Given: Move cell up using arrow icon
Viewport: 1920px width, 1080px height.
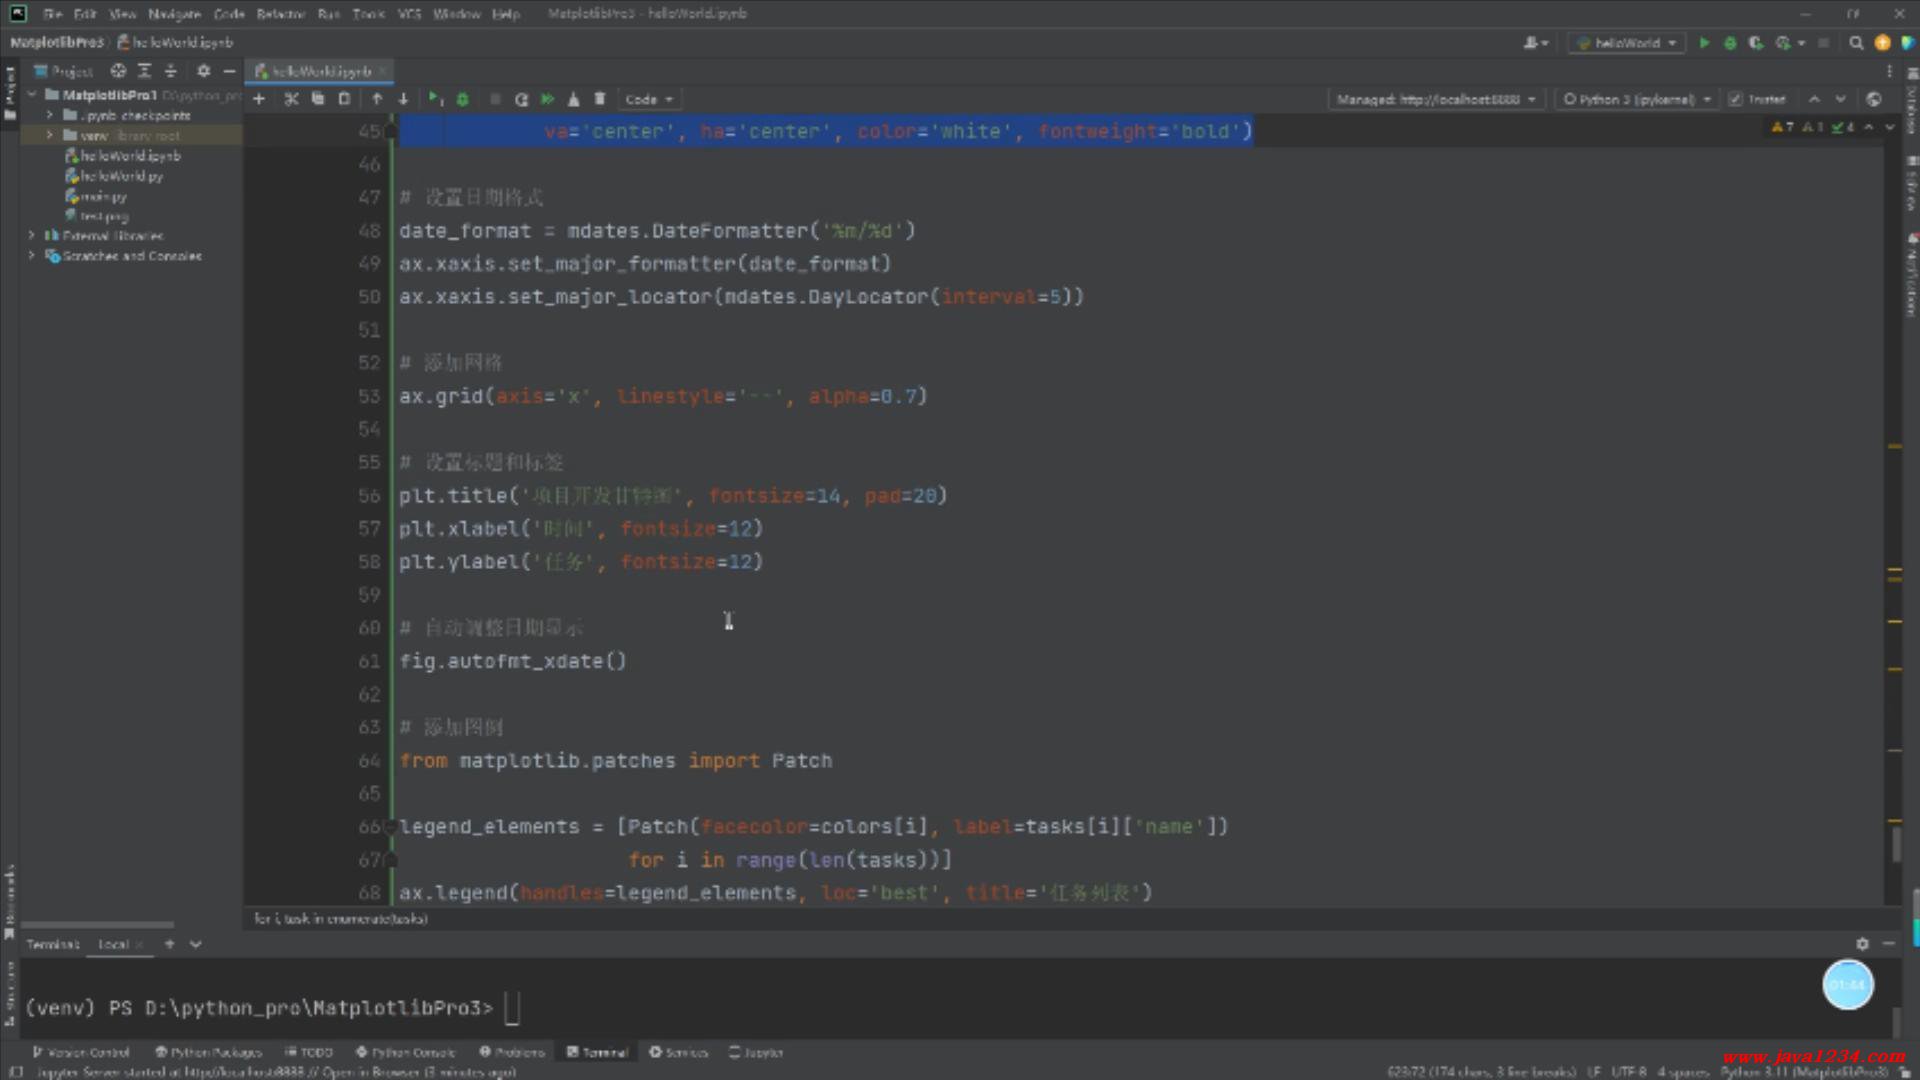Looking at the screenshot, I should pyautogui.click(x=377, y=99).
